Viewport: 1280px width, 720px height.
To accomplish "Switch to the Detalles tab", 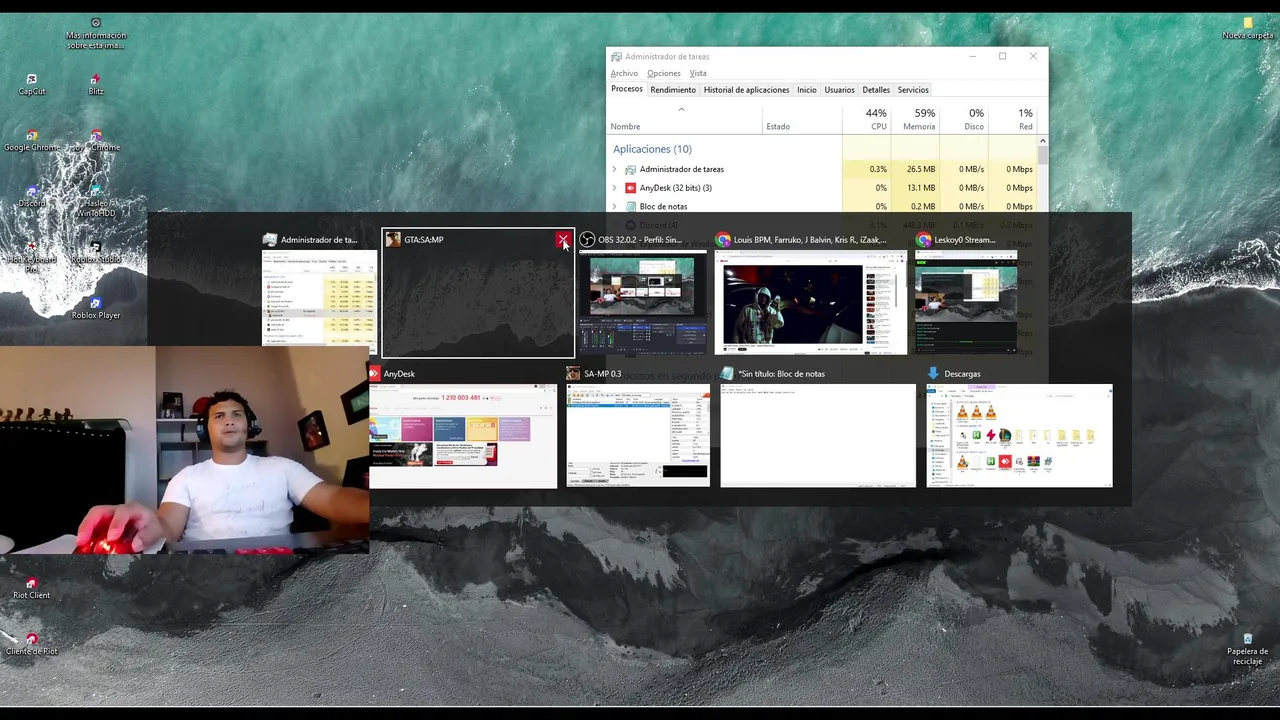I will point(876,90).
